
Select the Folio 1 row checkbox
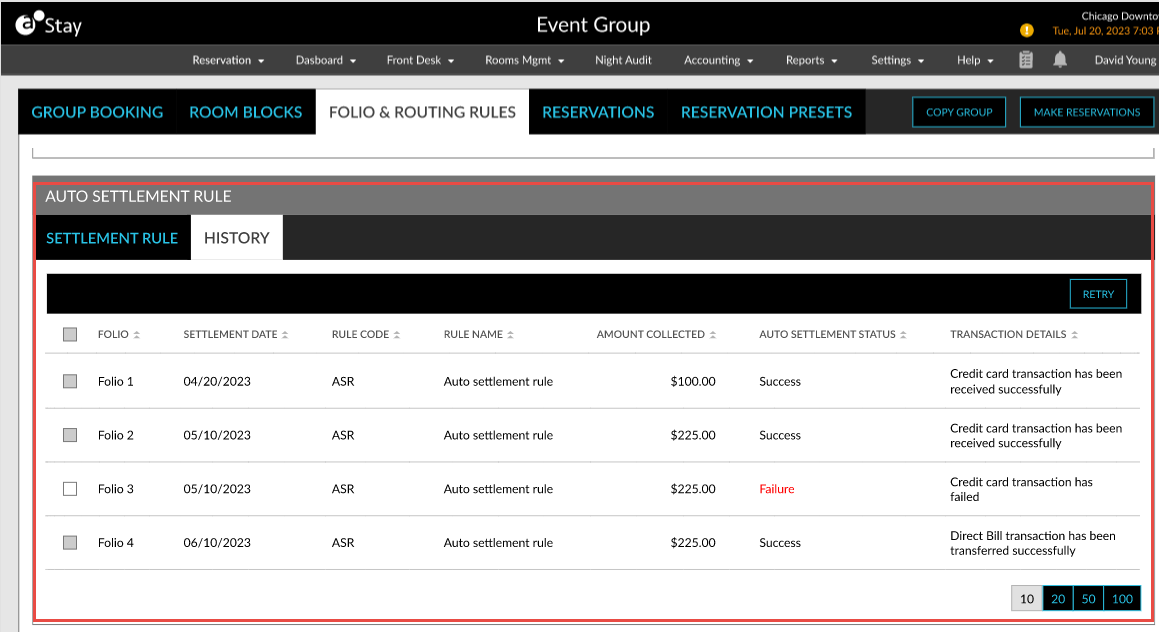coord(69,381)
